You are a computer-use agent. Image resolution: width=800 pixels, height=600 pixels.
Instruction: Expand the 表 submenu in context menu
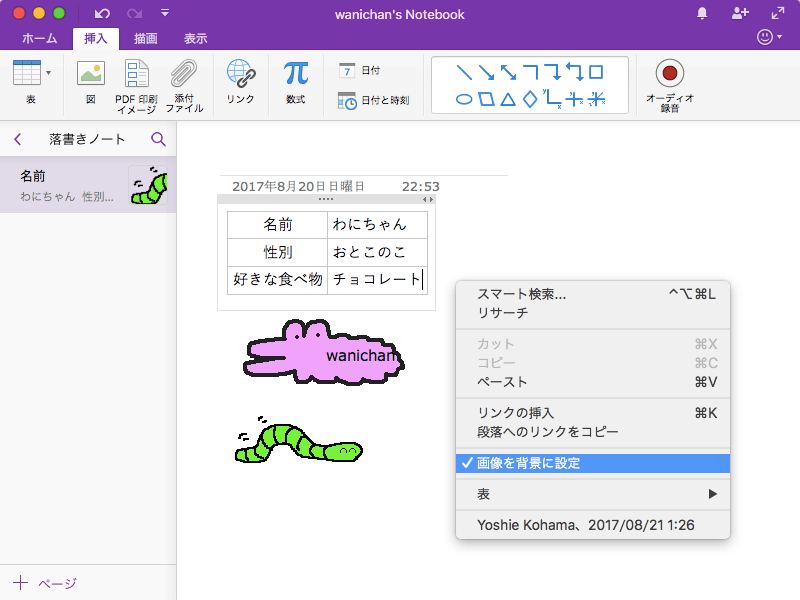(593, 494)
